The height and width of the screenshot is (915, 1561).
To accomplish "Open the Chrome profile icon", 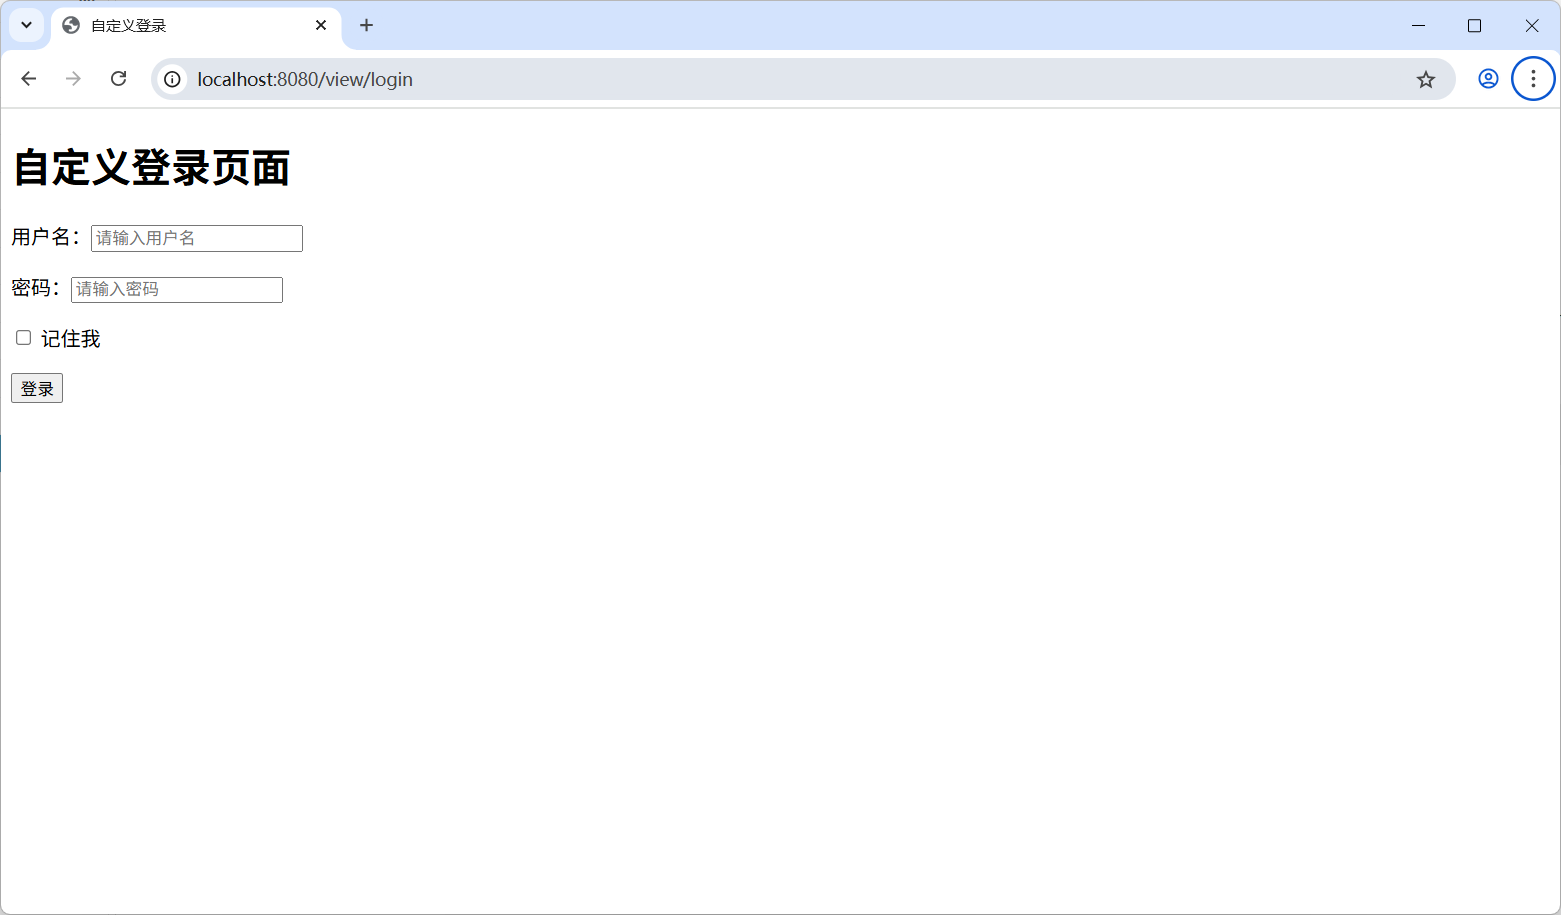I will tap(1488, 79).
